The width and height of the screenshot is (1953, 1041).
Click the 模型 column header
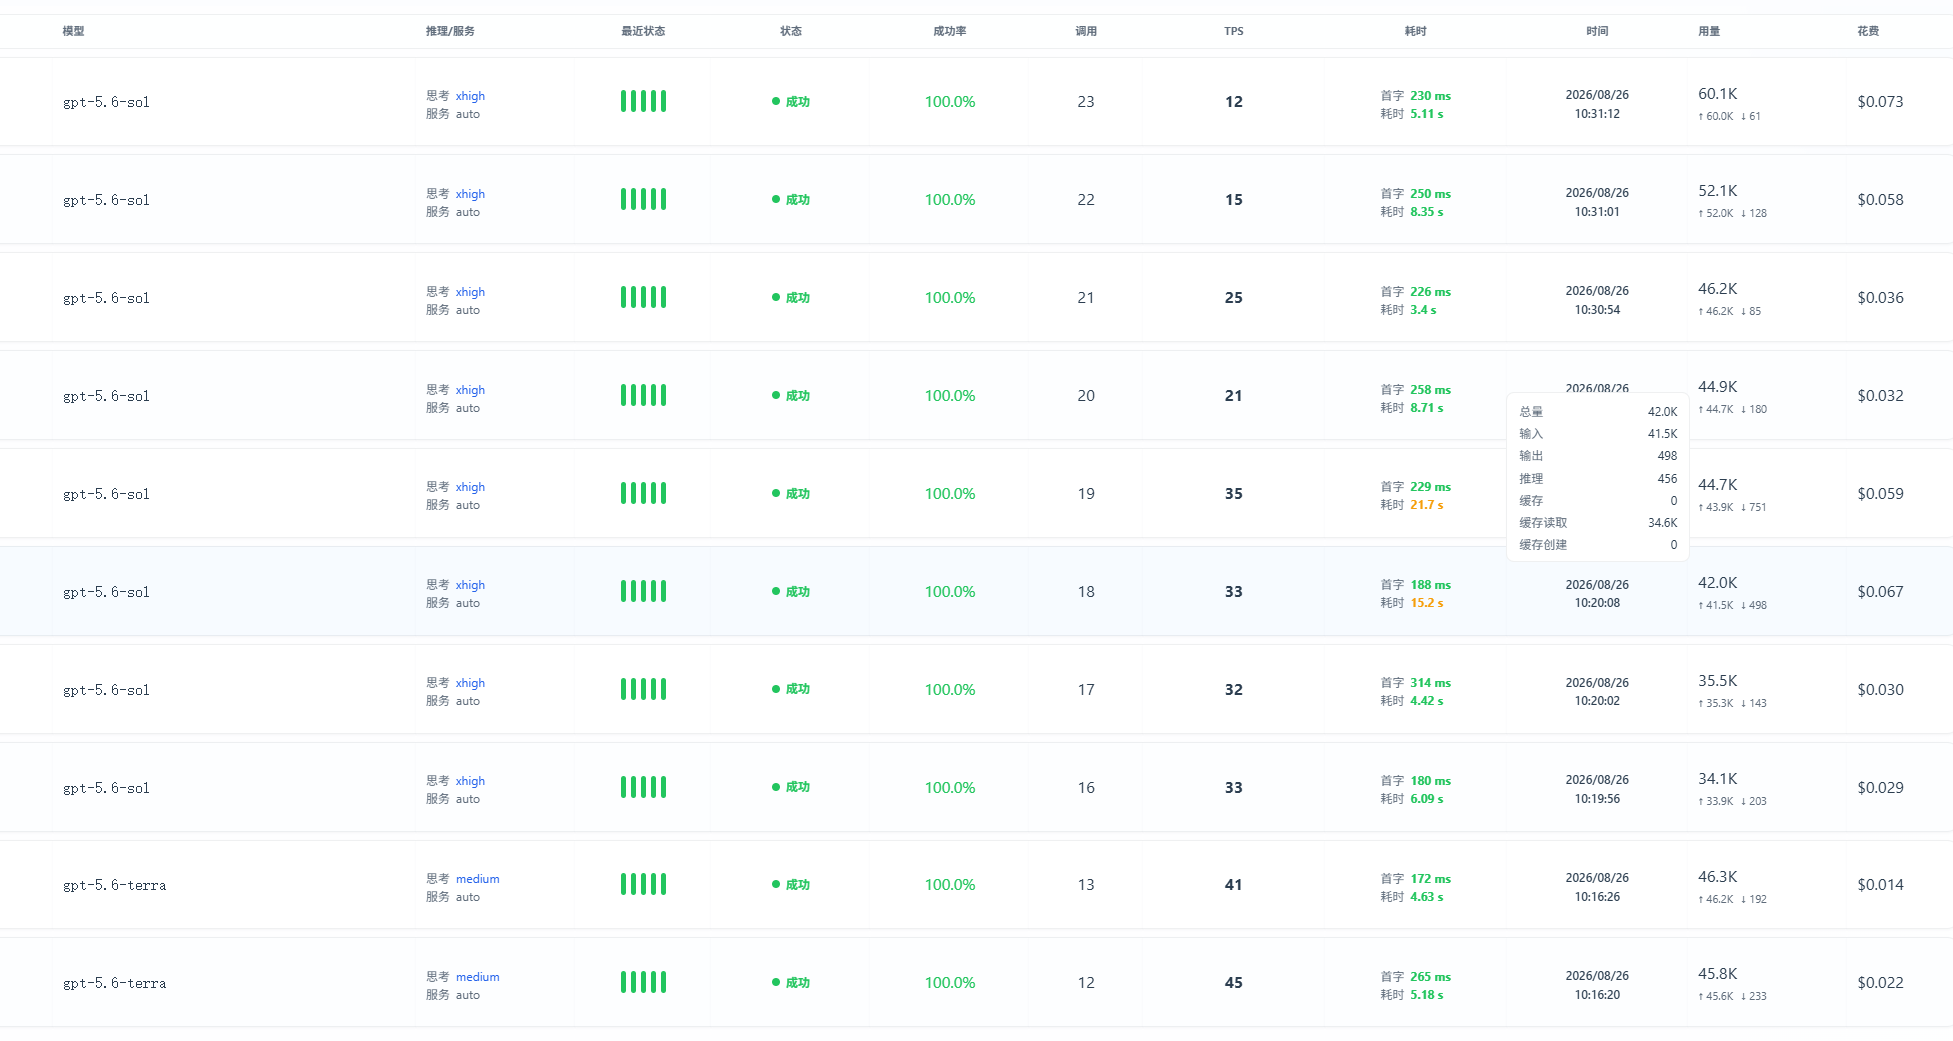(x=73, y=31)
